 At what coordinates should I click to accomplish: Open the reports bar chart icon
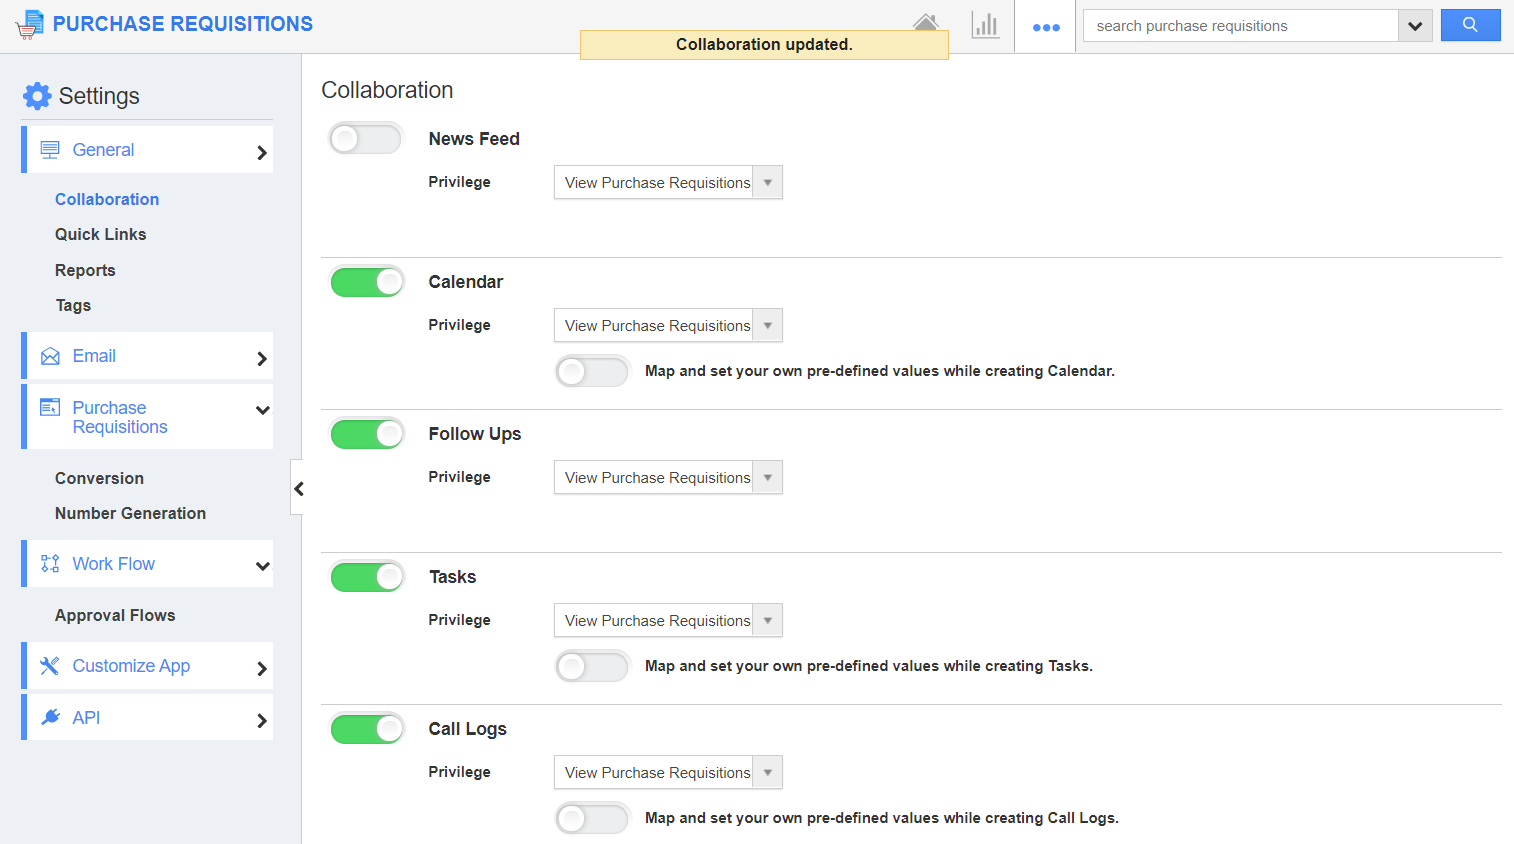pos(985,26)
